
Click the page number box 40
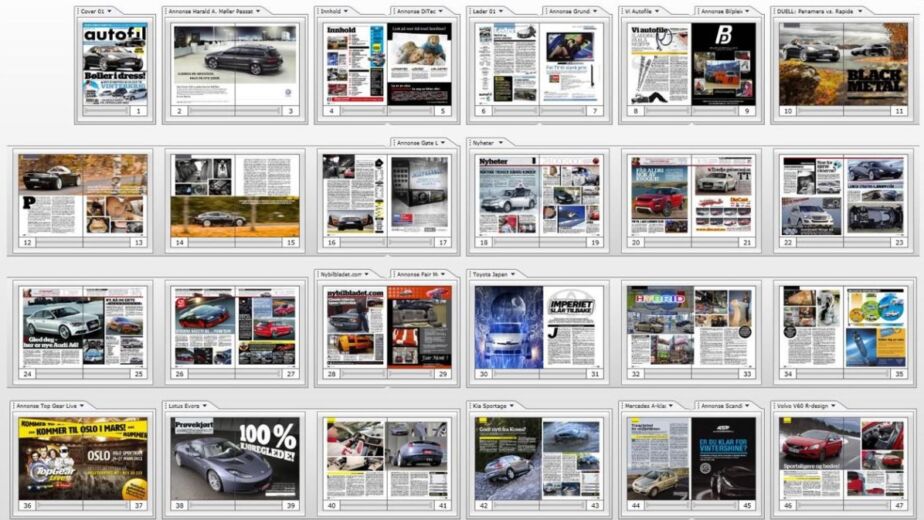pyautogui.click(x=332, y=505)
